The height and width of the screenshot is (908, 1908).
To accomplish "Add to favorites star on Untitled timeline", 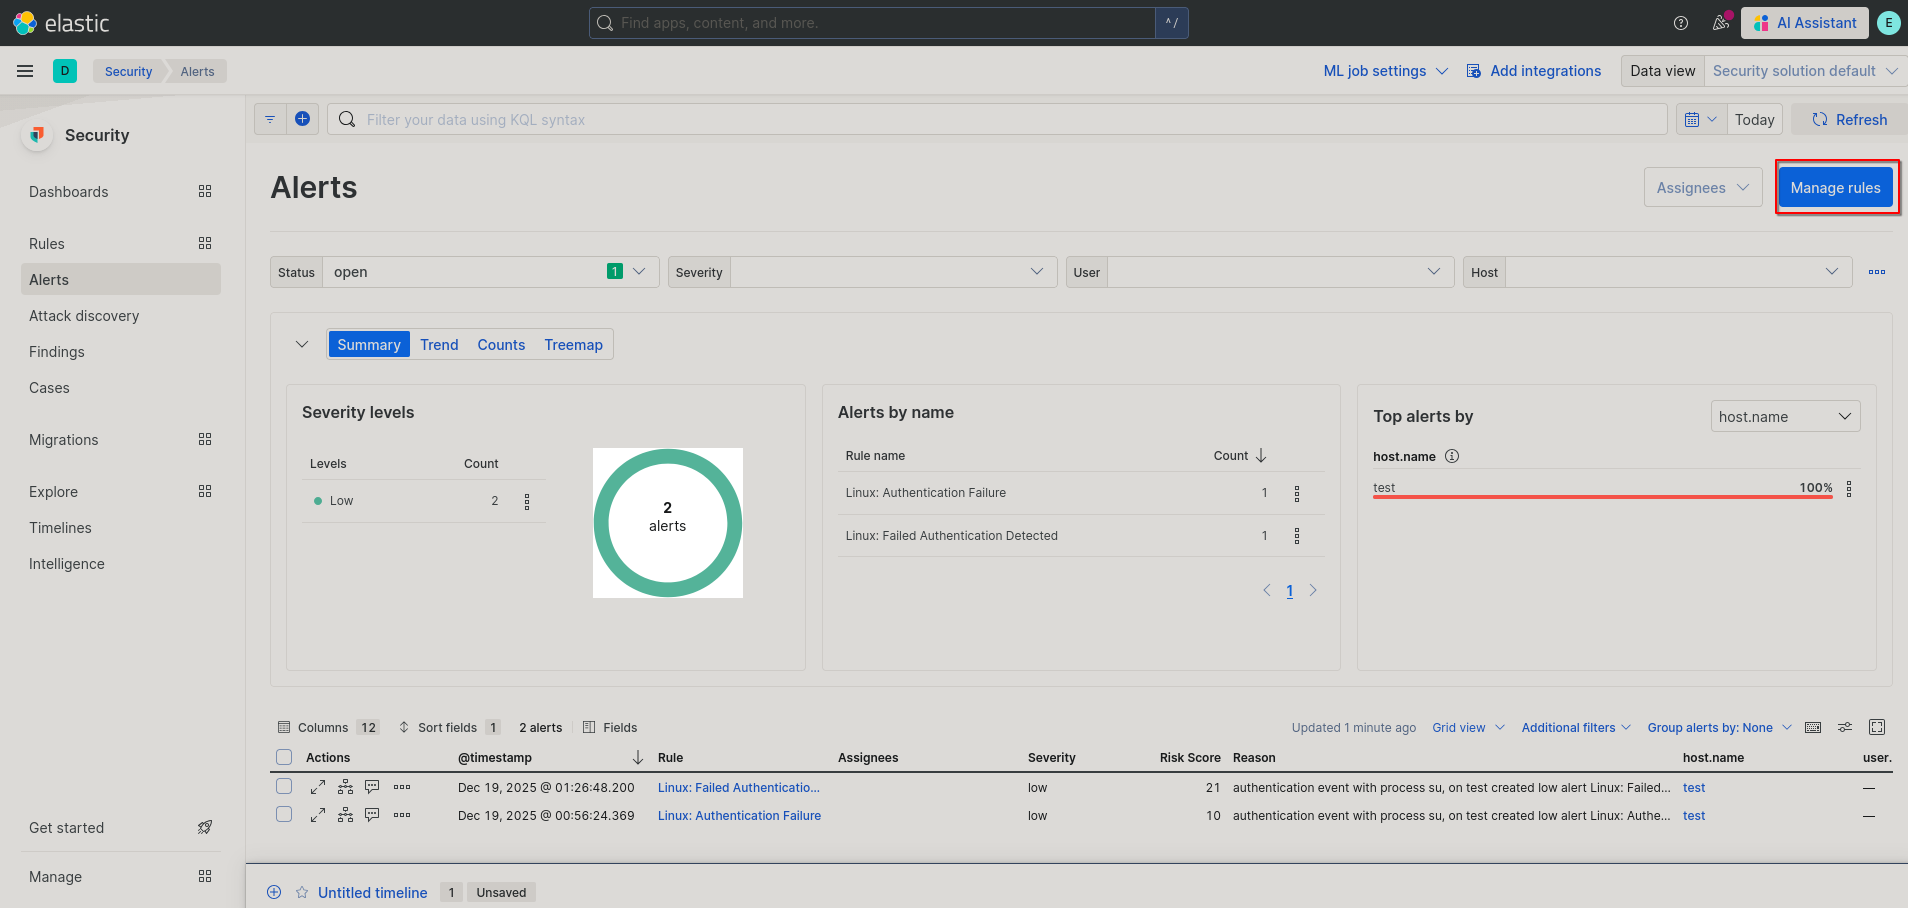I will tap(302, 892).
